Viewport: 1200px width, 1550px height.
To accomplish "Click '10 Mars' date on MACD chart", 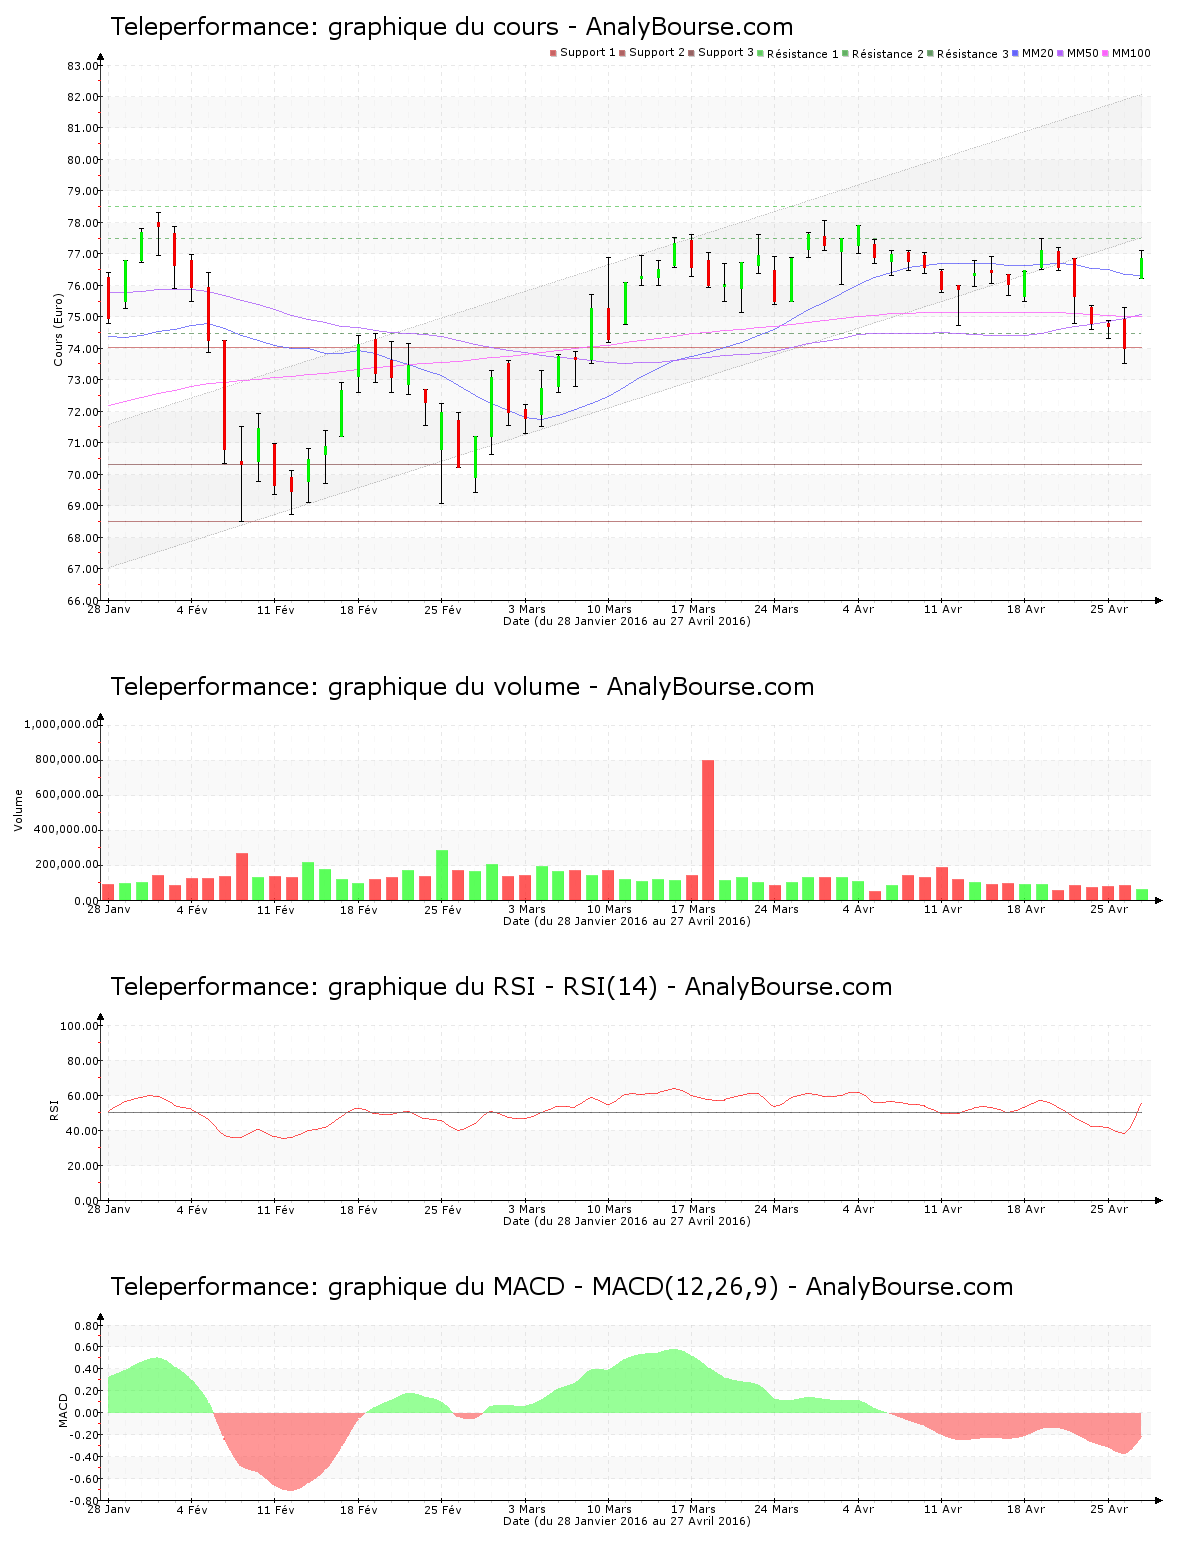I will pos(609,1509).
